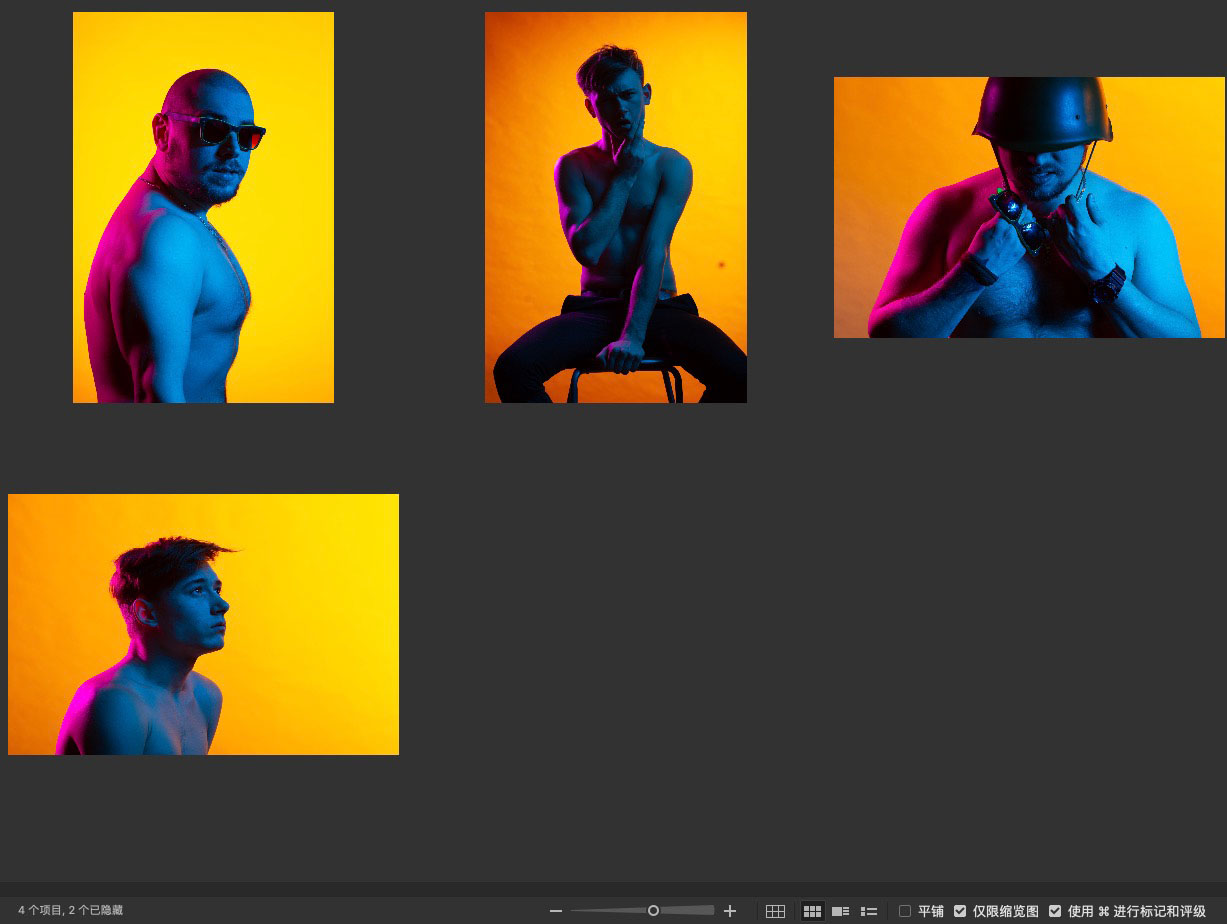
Task: Select the side profile portrait photo
Action: [203, 624]
